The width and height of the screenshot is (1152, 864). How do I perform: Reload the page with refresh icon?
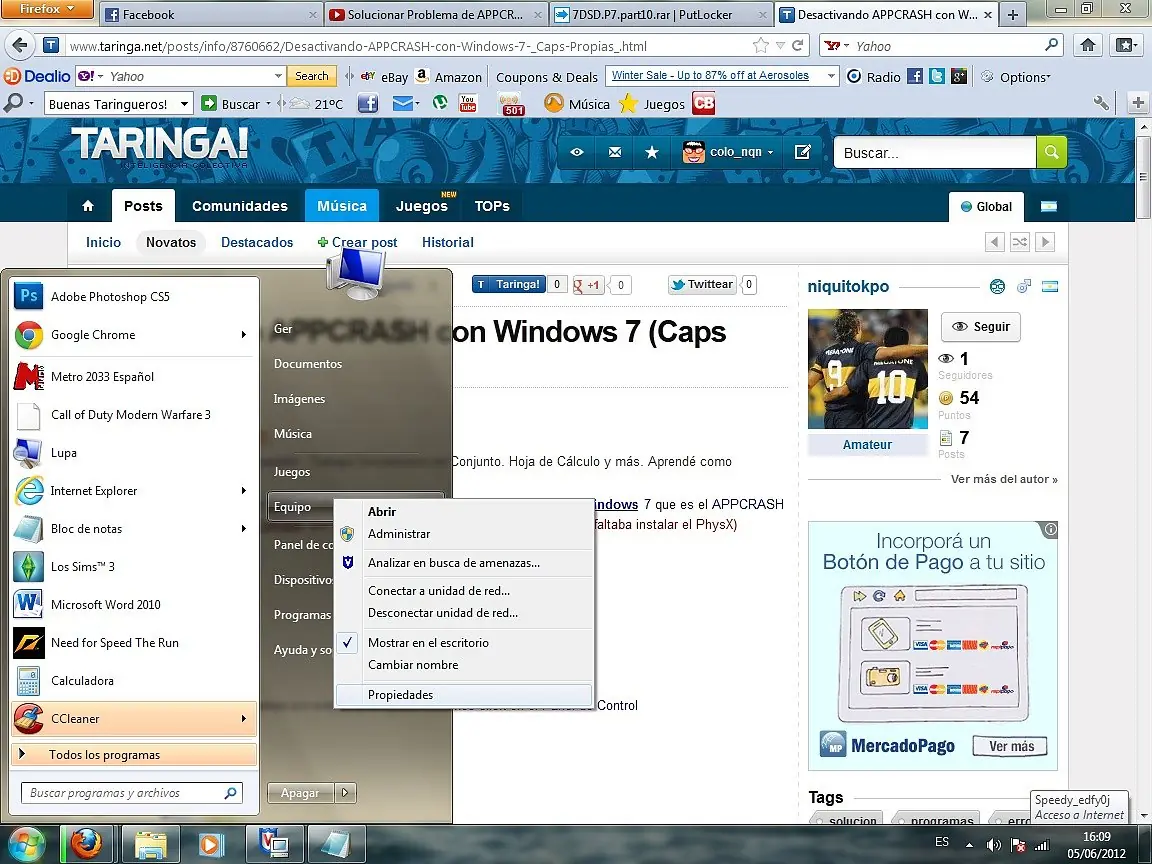click(x=798, y=46)
